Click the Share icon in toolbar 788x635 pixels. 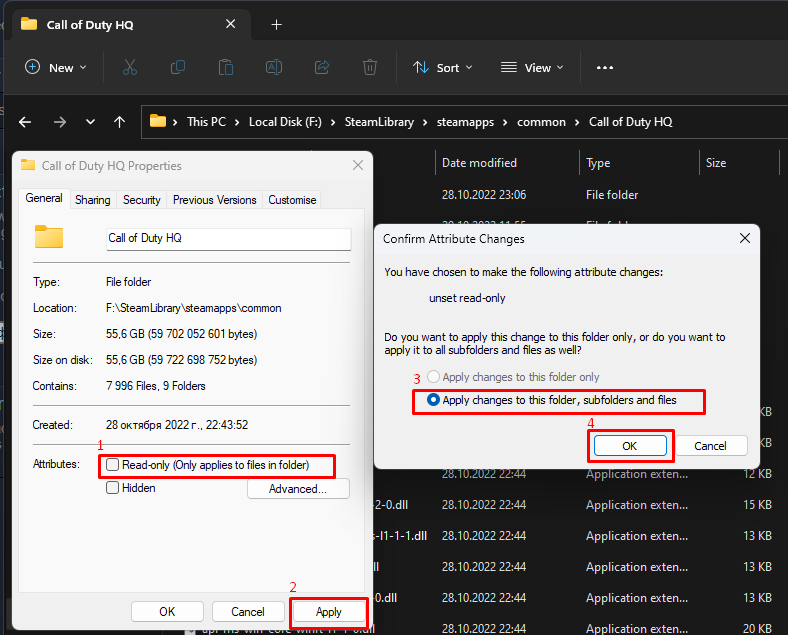[x=322, y=67]
